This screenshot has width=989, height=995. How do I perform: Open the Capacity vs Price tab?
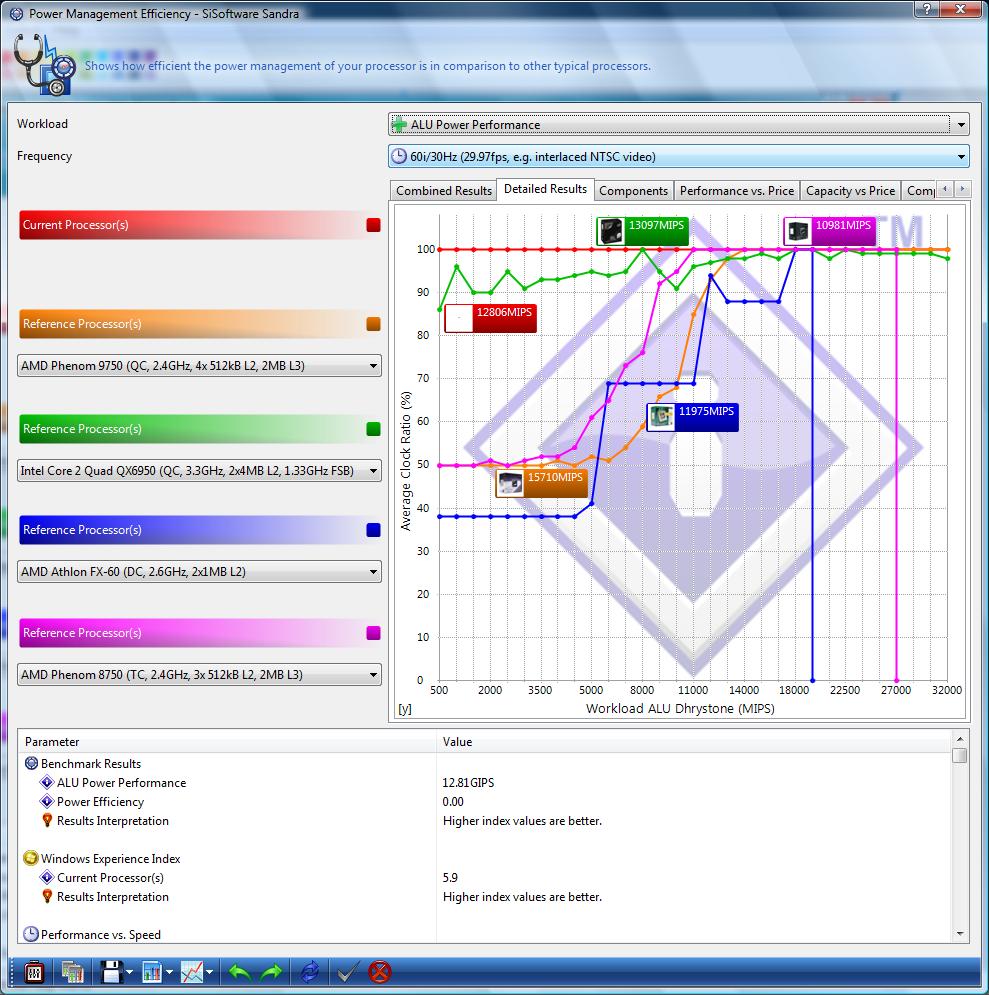(850, 190)
